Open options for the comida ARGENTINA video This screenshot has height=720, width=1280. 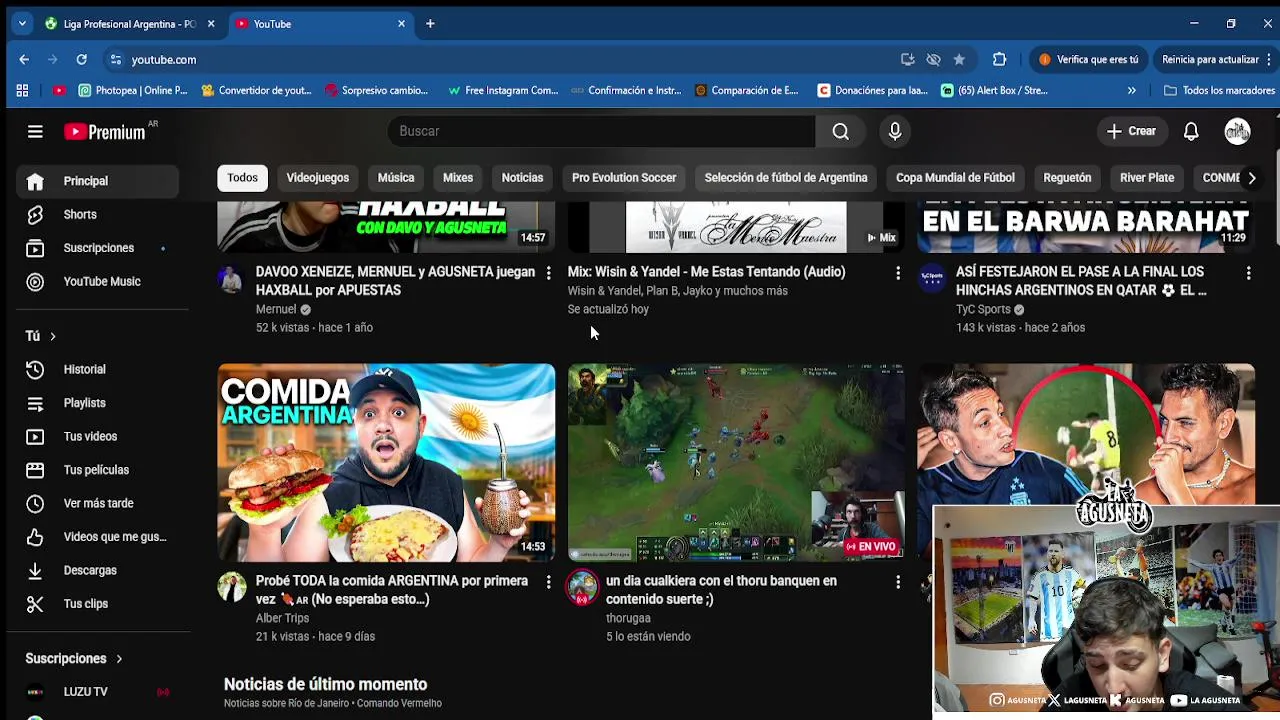click(548, 582)
